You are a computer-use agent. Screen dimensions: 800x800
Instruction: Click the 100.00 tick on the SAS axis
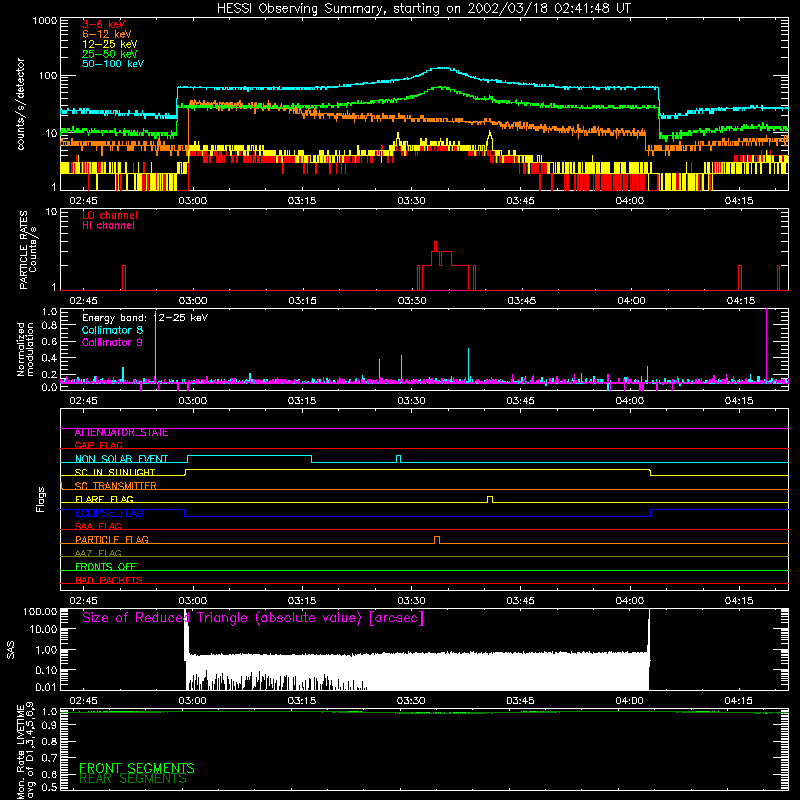coord(40,611)
